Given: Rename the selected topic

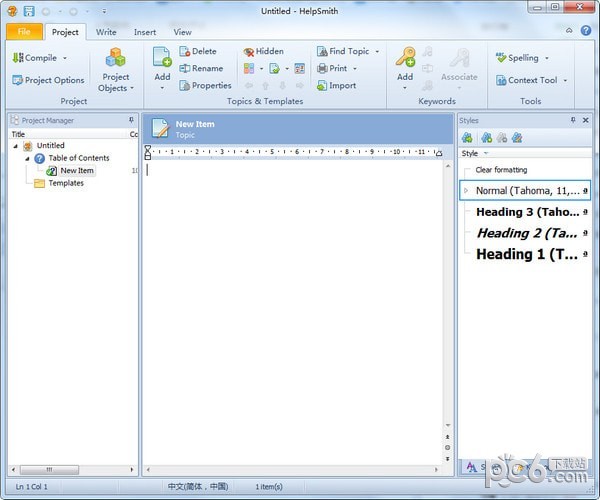Looking at the screenshot, I should point(201,68).
